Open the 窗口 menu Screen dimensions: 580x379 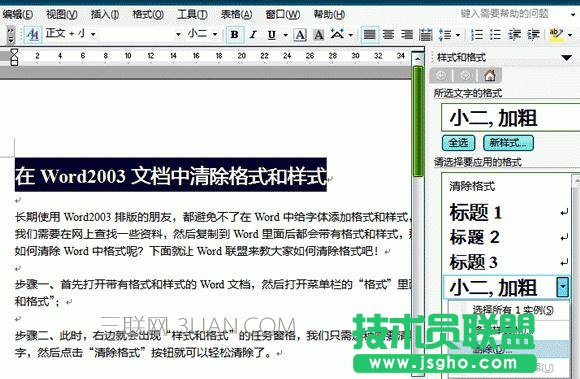pyautogui.click(x=283, y=14)
